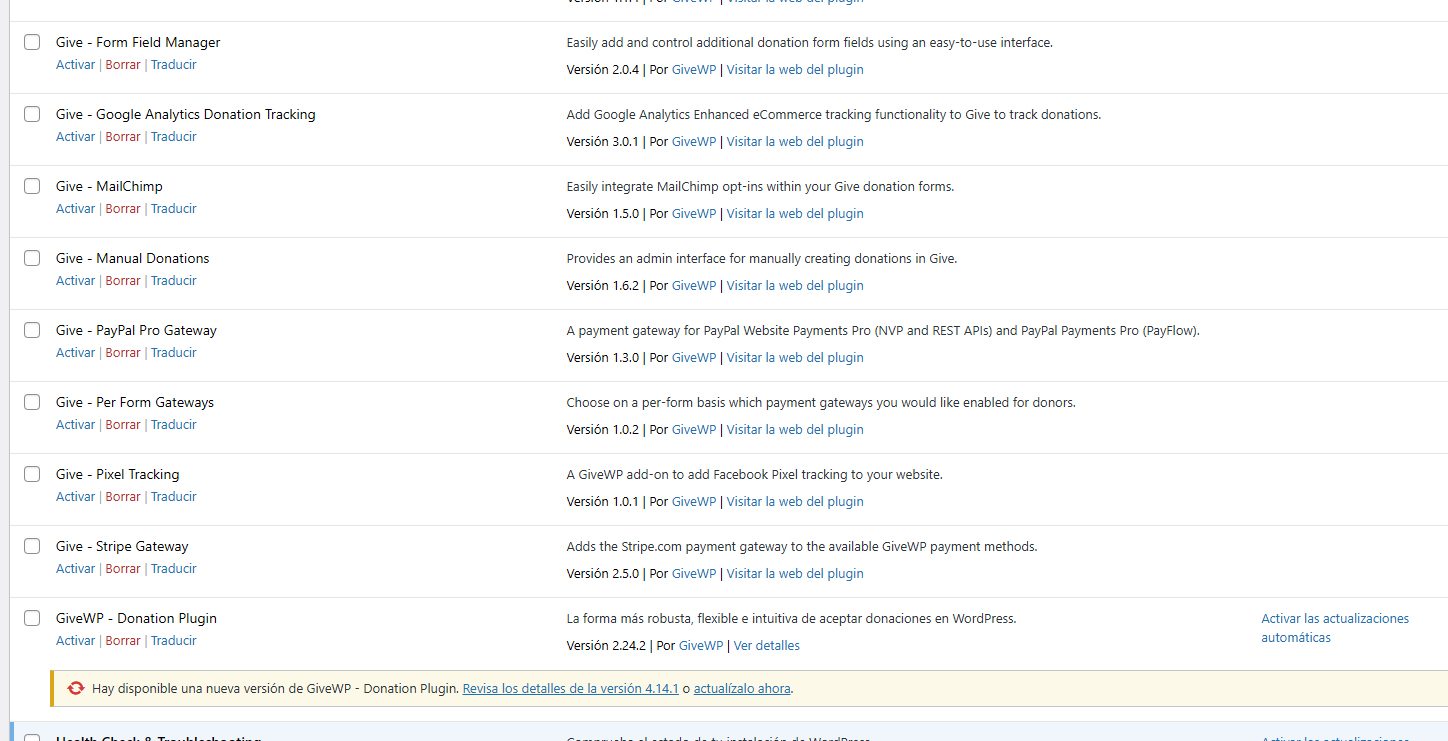Review version 4.14.1 details link
The image size is (1448, 741).
click(570, 689)
